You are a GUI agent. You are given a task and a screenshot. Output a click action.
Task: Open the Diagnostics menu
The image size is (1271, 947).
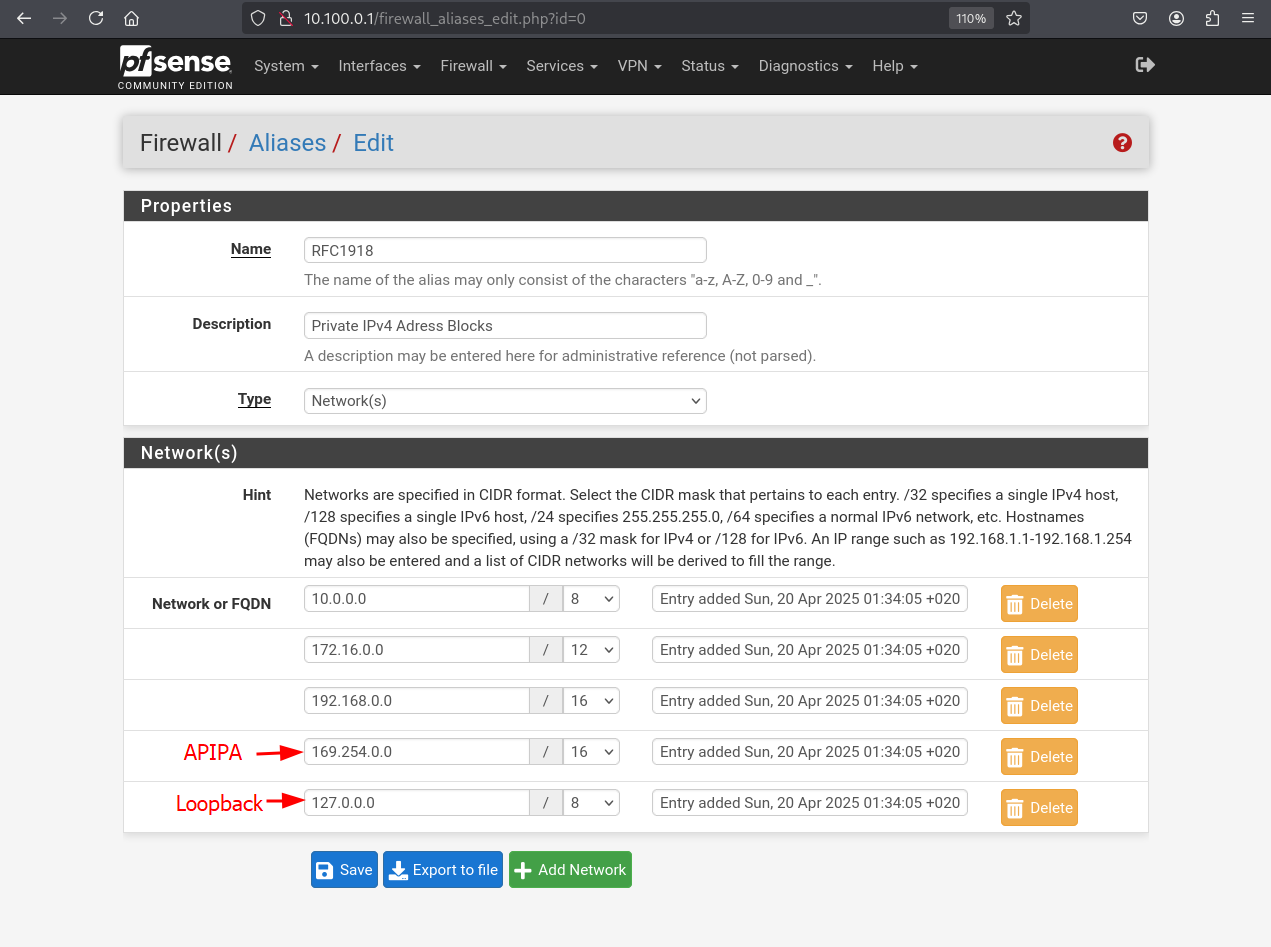pos(805,66)
